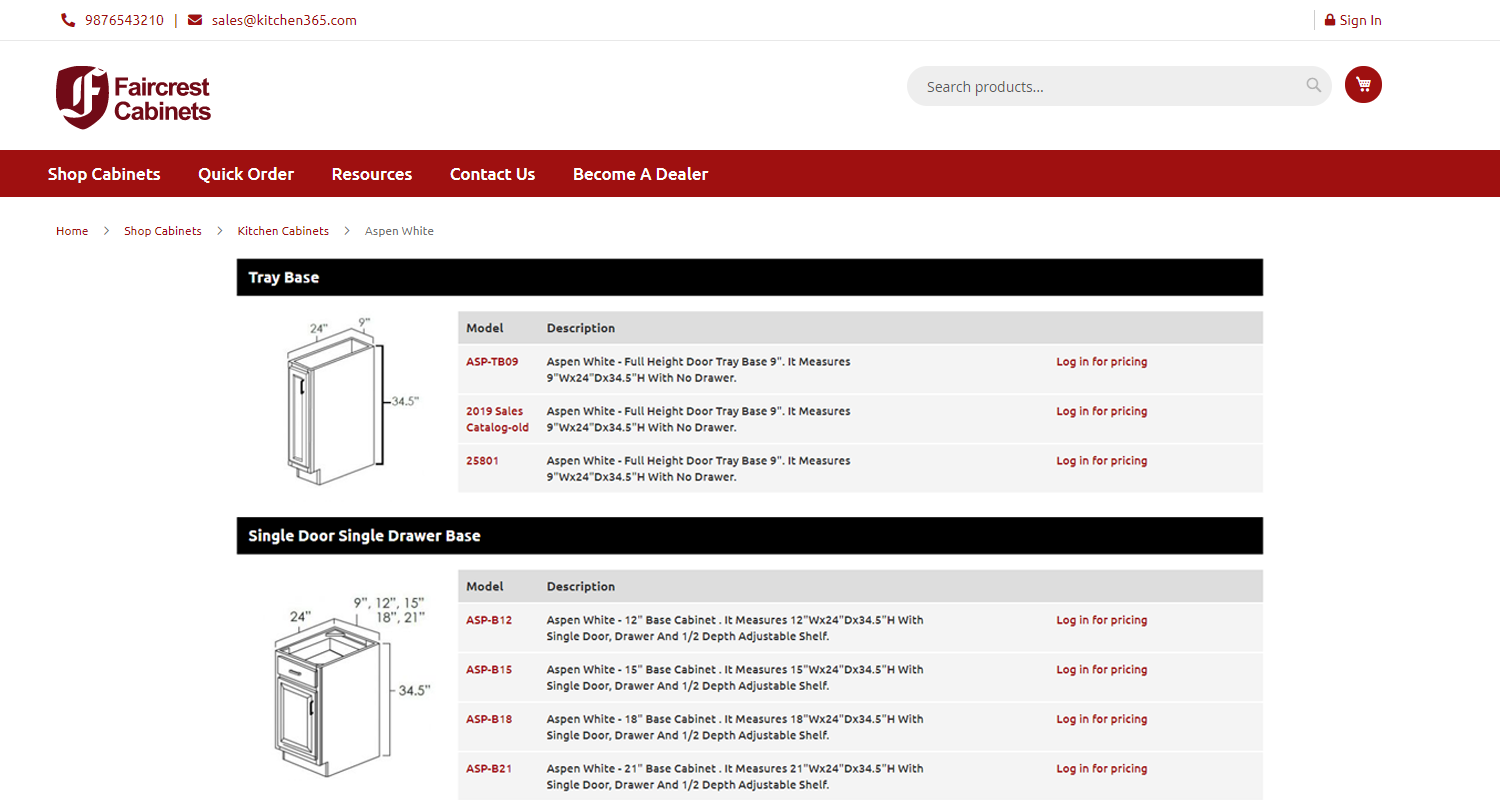Open model ASP-B18 link
1500x800 pixels.
pyautogui.click(x=489, y=719)
